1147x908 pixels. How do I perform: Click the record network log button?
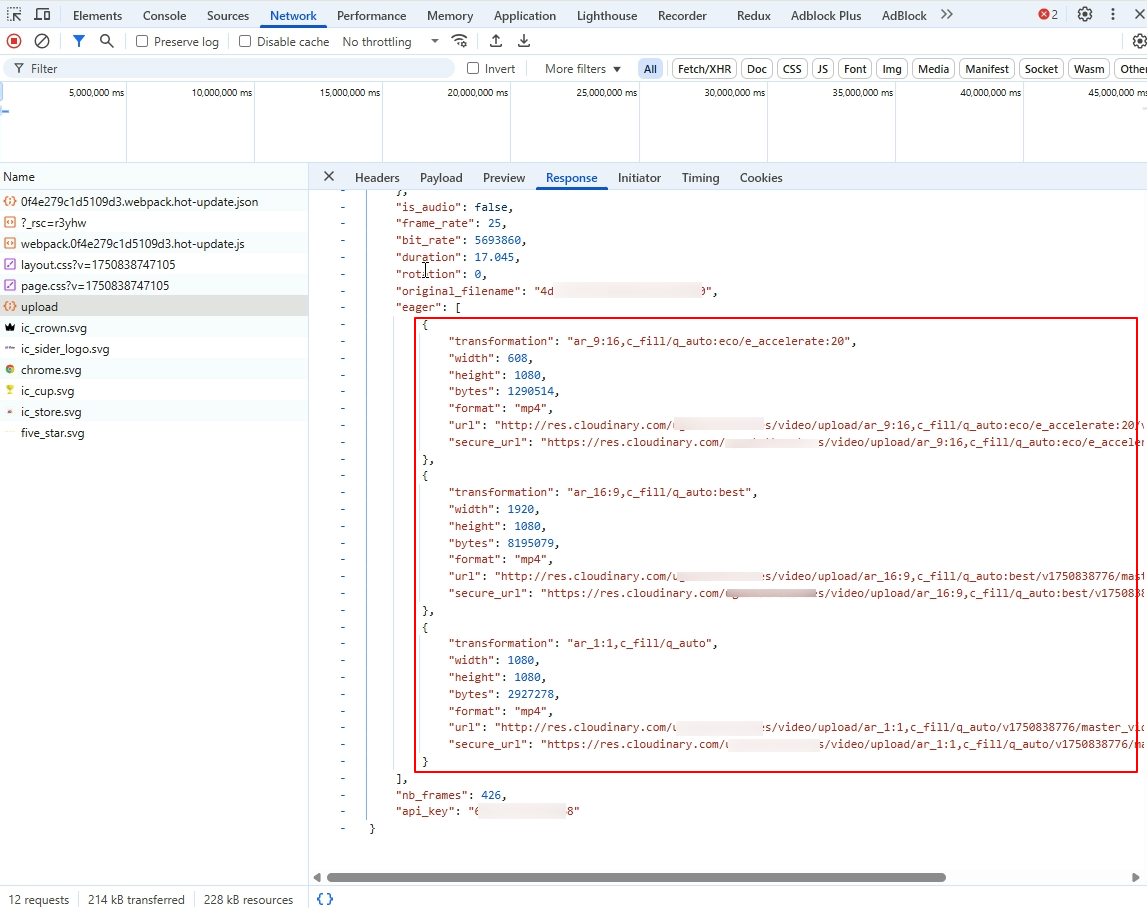14,41
